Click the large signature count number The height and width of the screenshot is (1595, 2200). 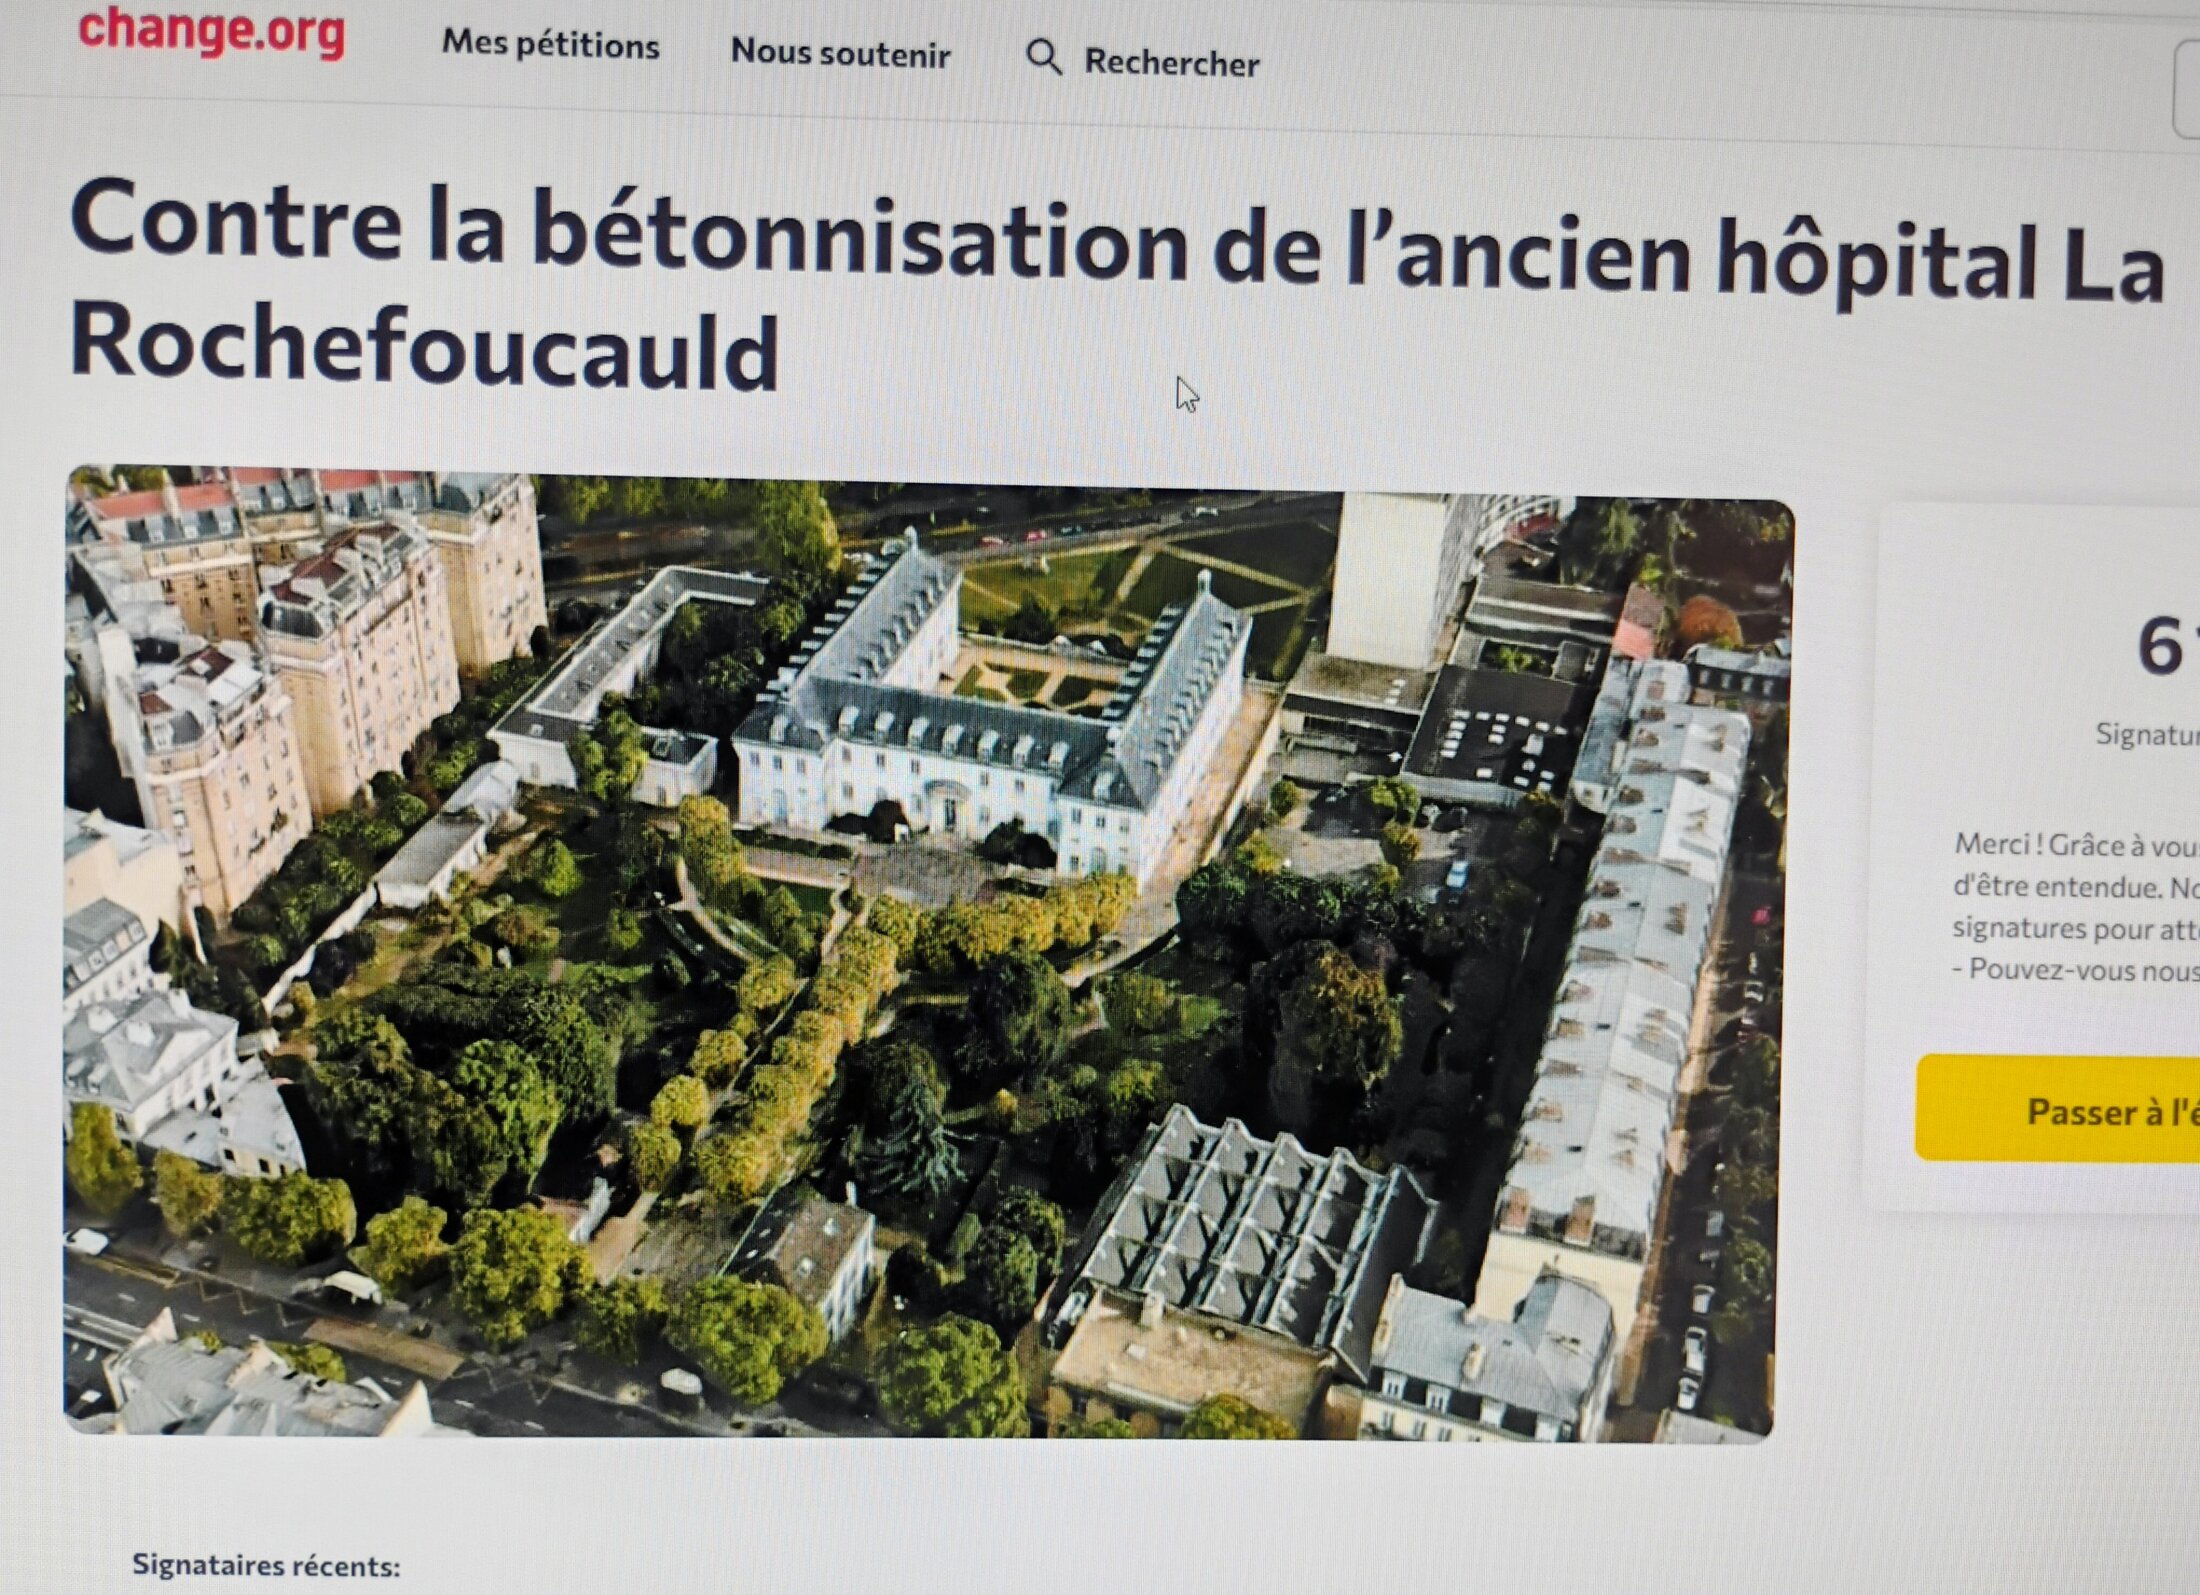click(x=2162, y=647)
